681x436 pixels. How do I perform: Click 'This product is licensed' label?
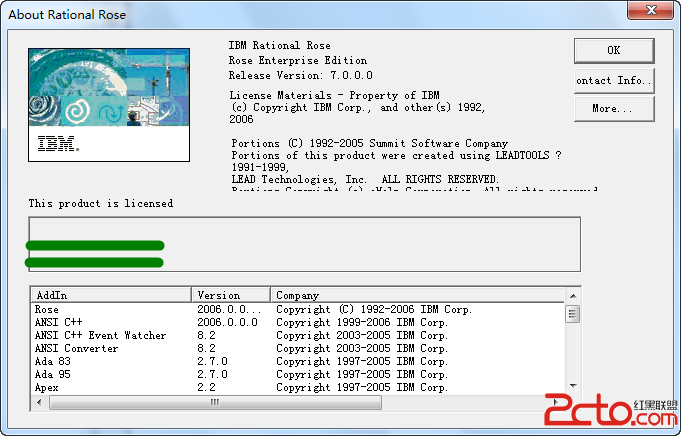[101, 204]
